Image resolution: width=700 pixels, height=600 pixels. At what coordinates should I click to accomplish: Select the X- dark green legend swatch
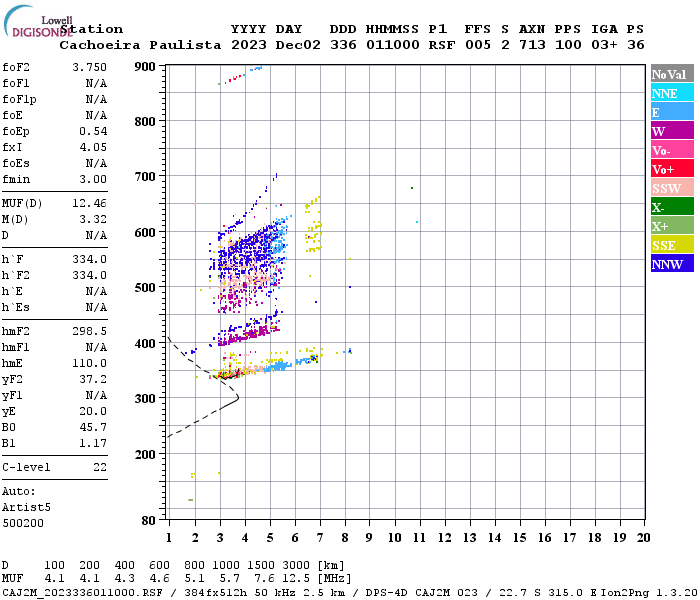(x=672, y=207)
